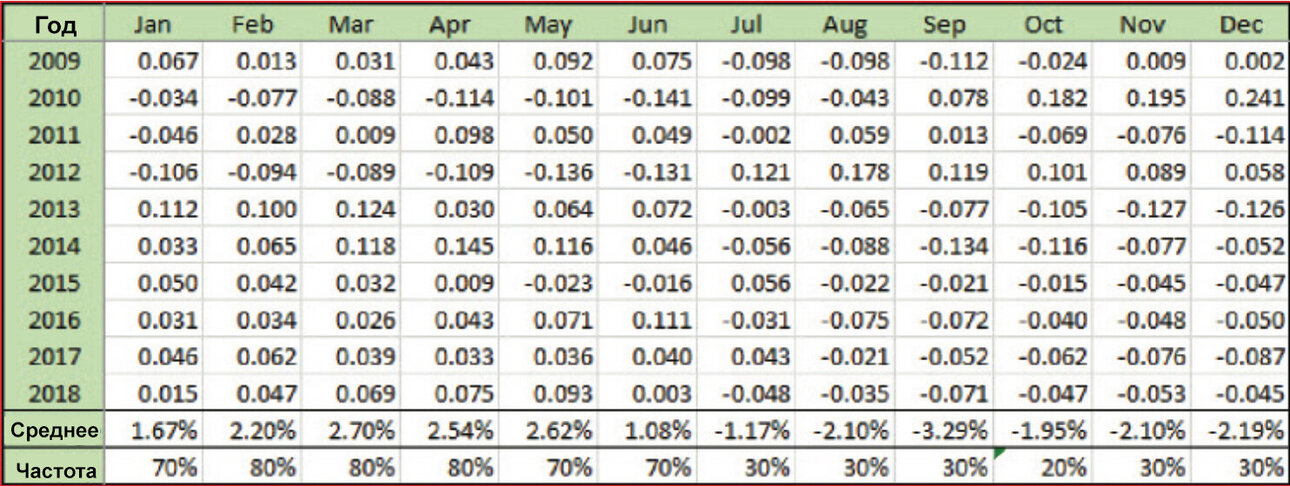Select the green comment indicator triangle
The width and height of the screenshot is (1290, 486).
998,454
